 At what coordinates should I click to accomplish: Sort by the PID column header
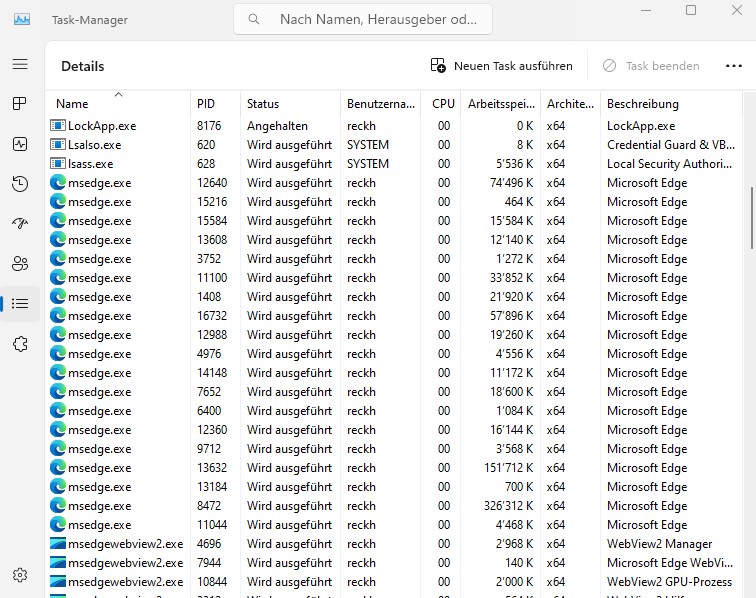[216, 104]
